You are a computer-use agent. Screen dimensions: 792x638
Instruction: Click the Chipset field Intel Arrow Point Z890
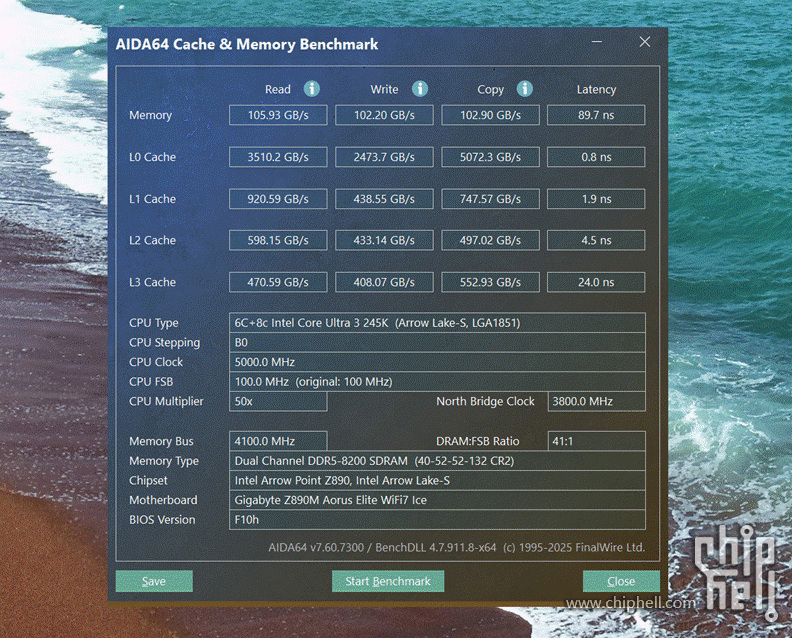point(437,480)
